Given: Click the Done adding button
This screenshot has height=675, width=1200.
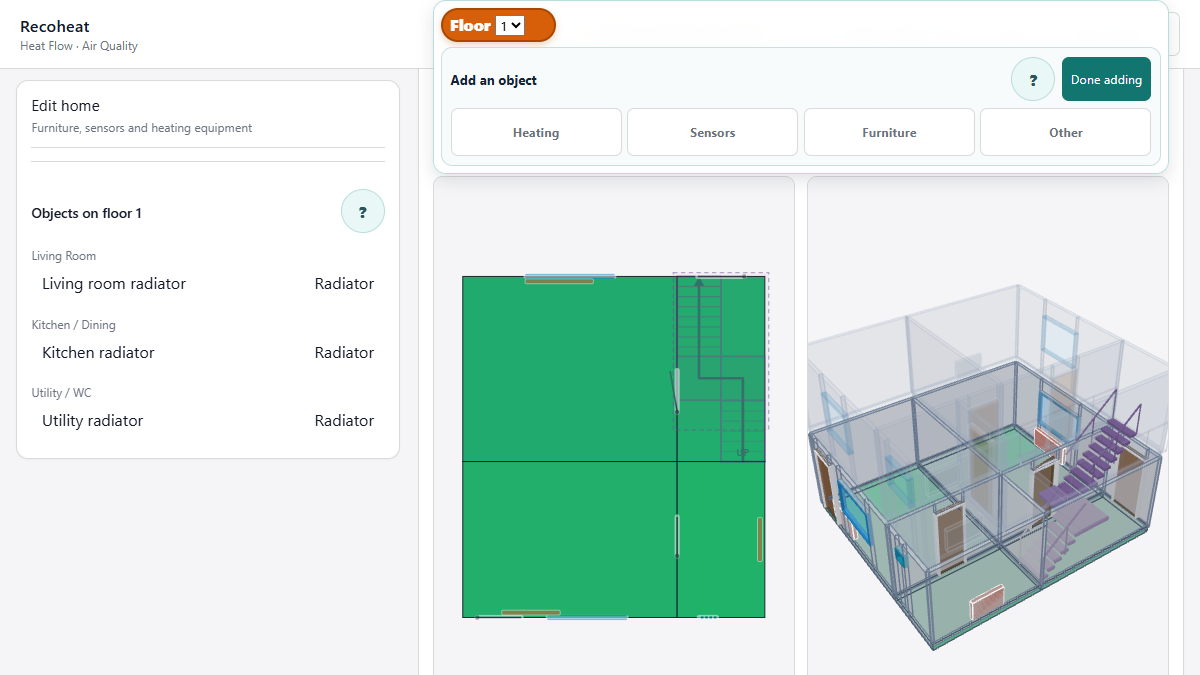Looking at the screenshot, I should 1106,80.
